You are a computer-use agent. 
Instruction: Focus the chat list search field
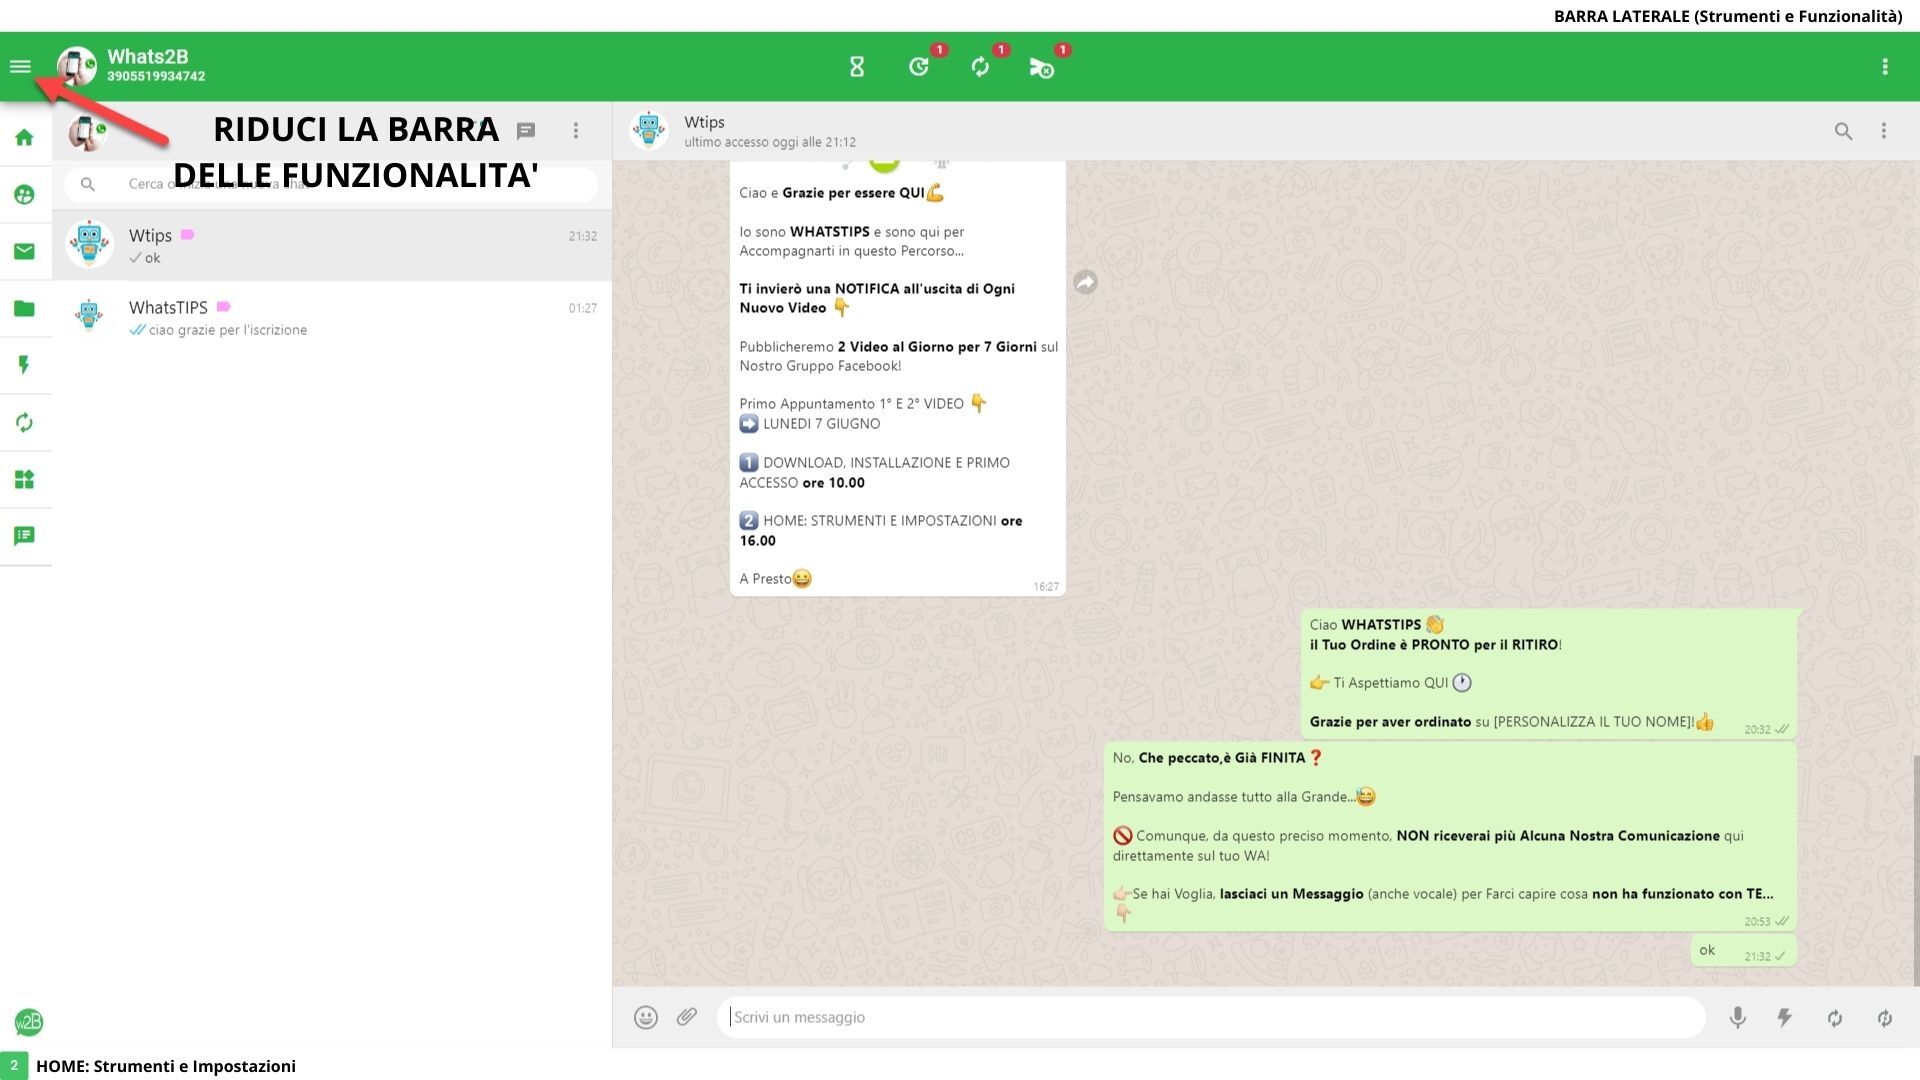[x=331, y=184]
